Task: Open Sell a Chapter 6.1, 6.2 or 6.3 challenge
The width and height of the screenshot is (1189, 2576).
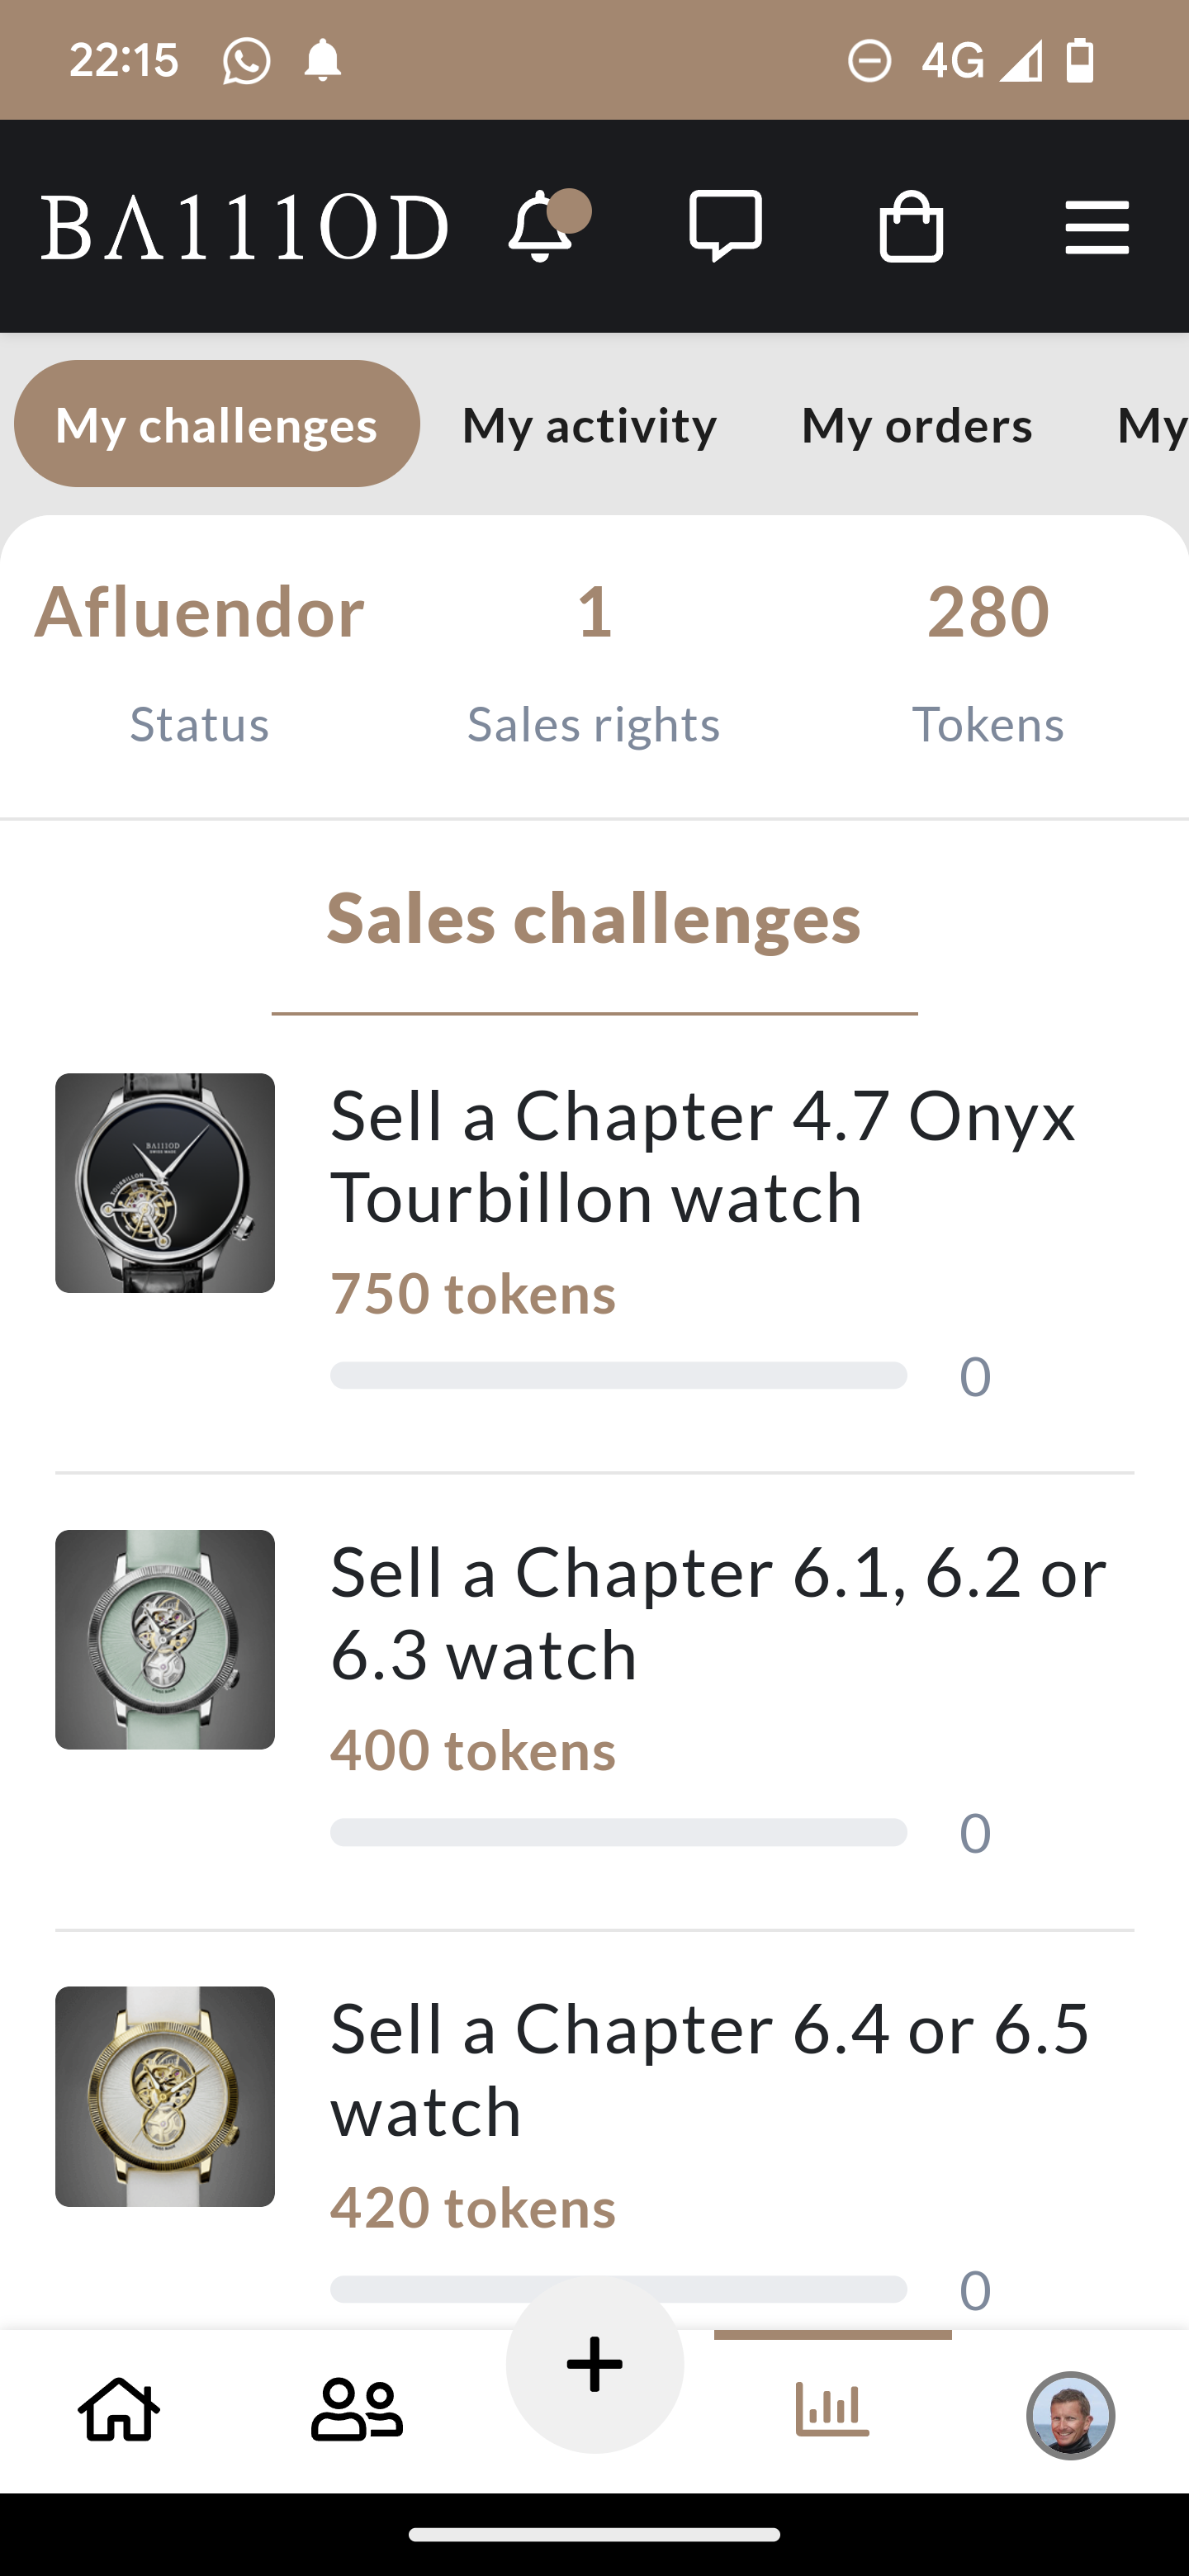Action: click(x=718, y=1612)
